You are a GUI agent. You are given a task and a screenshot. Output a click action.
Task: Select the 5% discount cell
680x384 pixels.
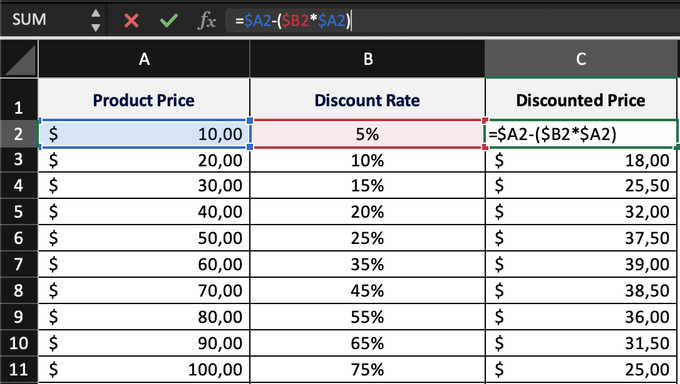tap(368, 134)
